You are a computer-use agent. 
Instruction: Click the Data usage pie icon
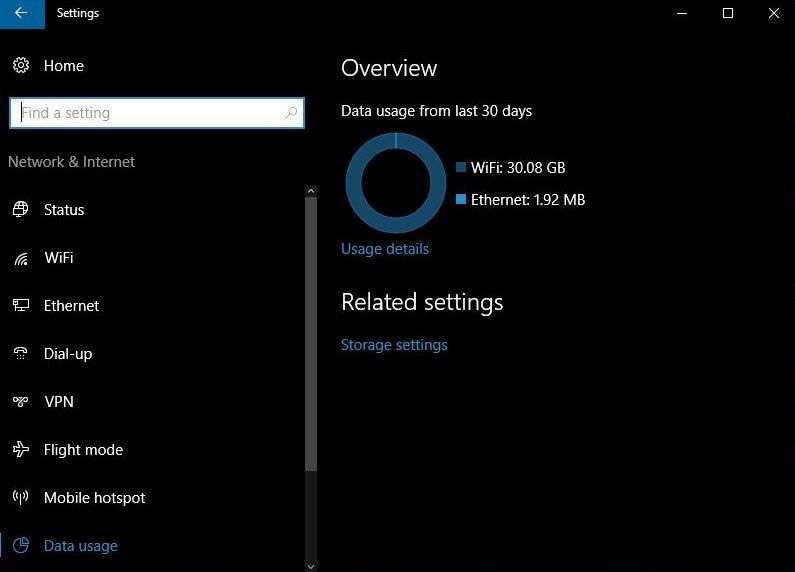tap(21, 546)
